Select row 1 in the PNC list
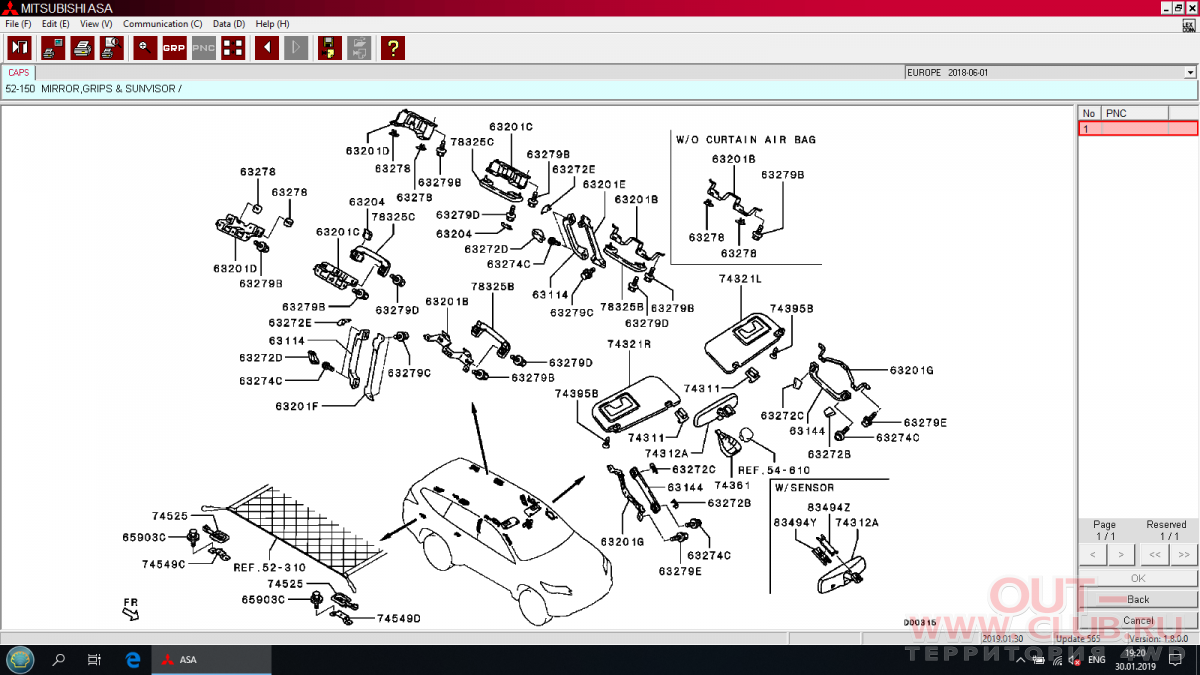Screen dimensions: 1200x675 [1138, 129]
